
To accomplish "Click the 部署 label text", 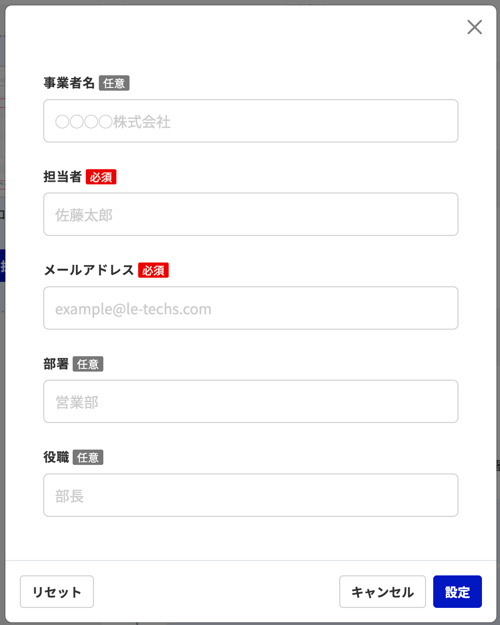I will click(56, 364).
